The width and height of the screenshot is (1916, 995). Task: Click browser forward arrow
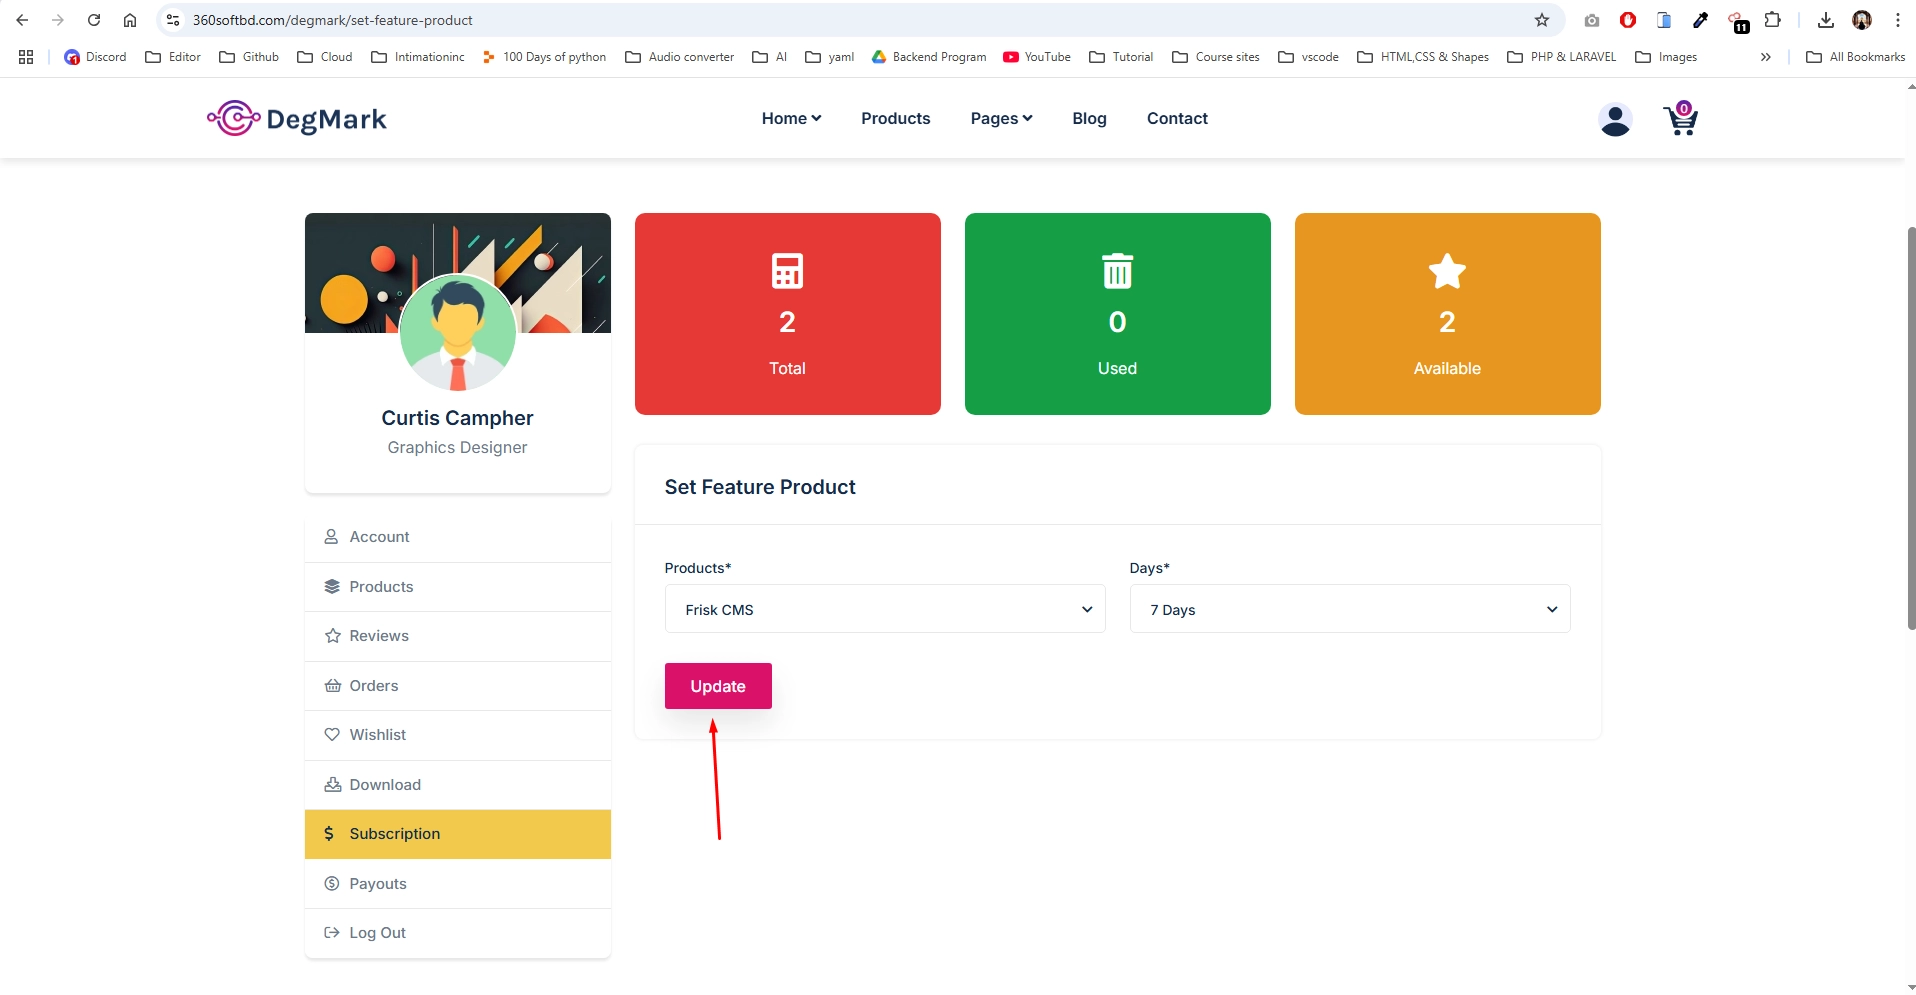[x=58, y=20]
